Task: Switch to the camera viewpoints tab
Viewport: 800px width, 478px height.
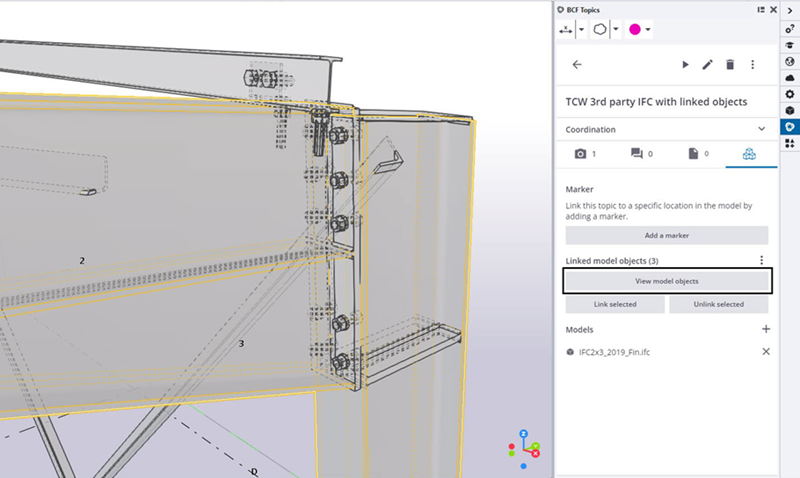Action: point(584,154)
